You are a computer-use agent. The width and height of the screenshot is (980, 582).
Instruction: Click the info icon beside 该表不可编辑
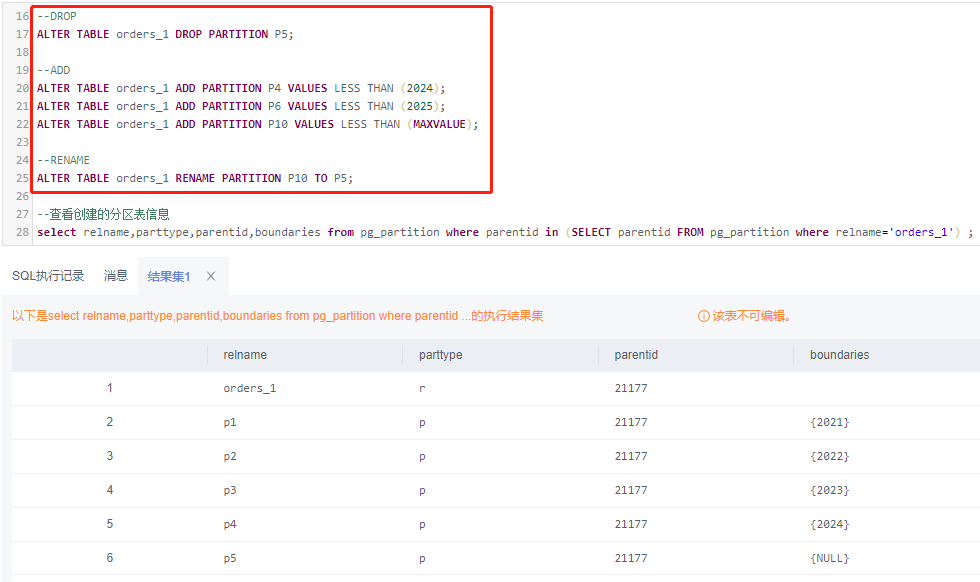(703, 316)
